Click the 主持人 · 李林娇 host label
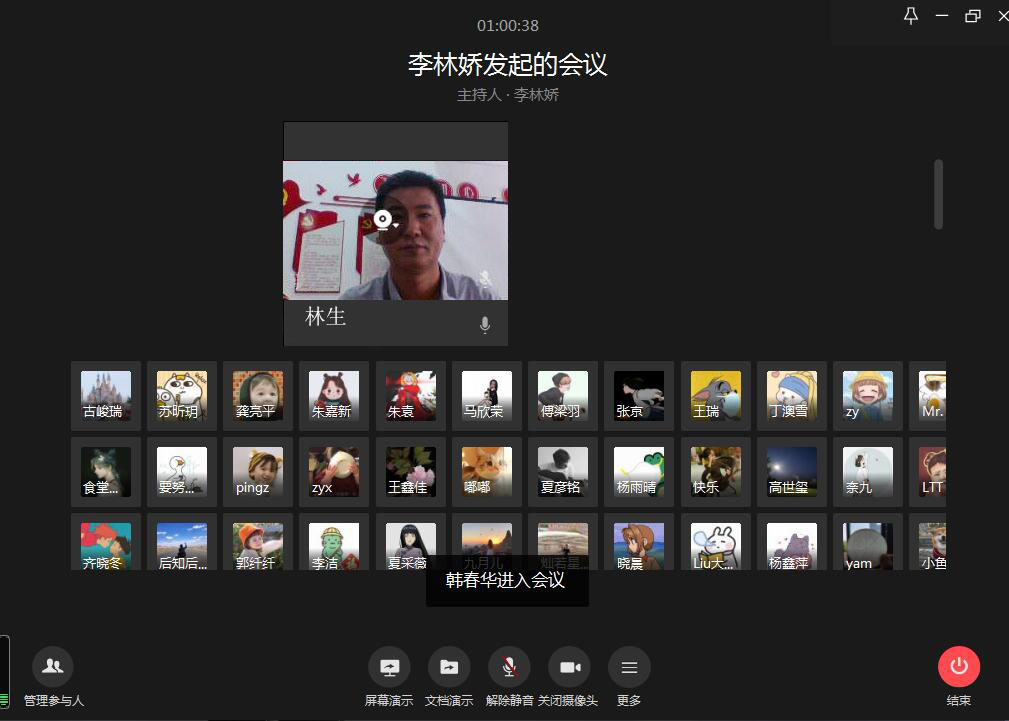Image resolution: width=1009 pixels, height=721 pixels. (x=507, y=95)
